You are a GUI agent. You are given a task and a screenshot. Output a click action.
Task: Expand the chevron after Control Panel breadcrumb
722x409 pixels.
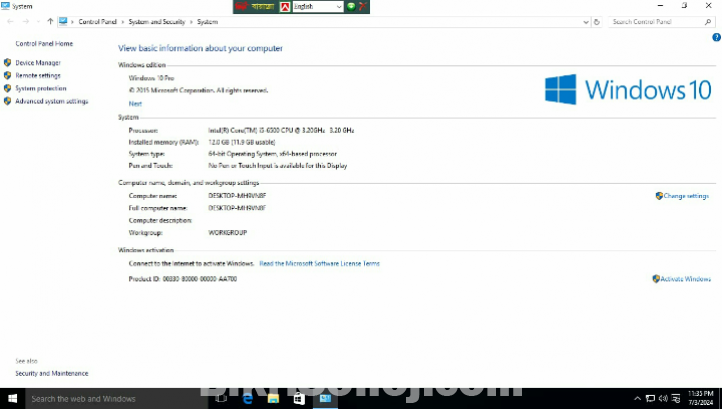(x=123, y=22)
